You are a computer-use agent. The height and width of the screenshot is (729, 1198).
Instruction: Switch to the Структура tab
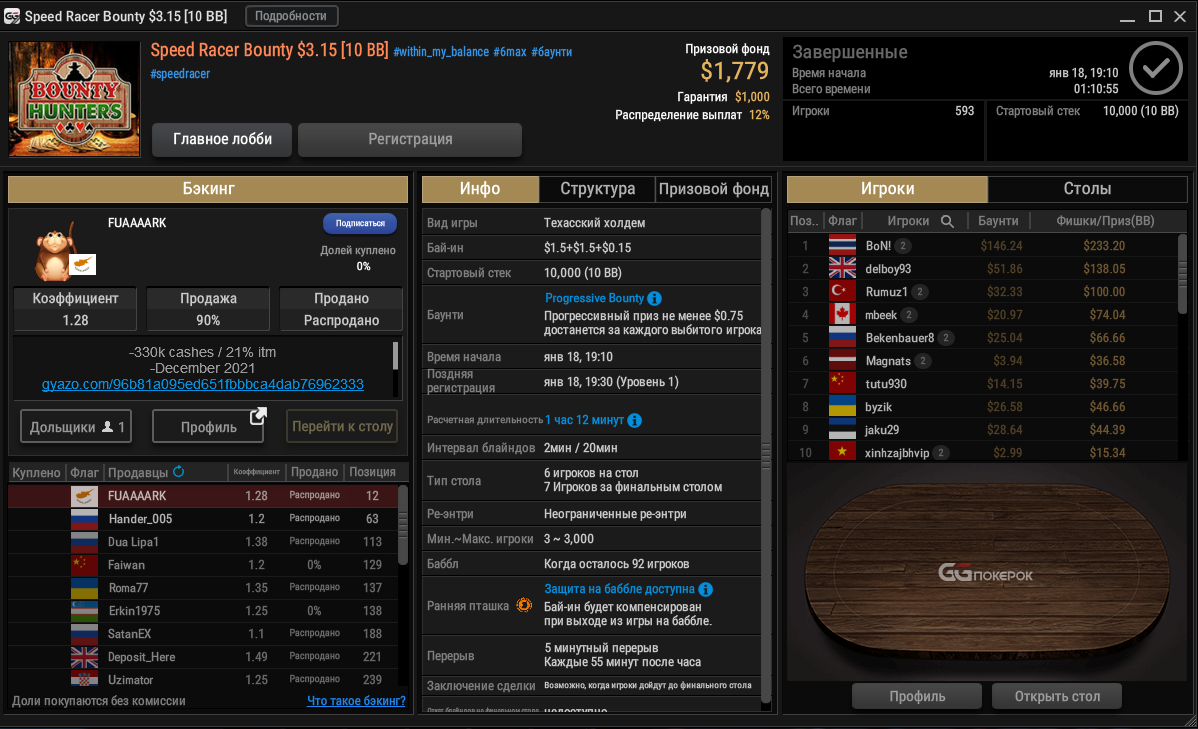(x=597, y=189)
